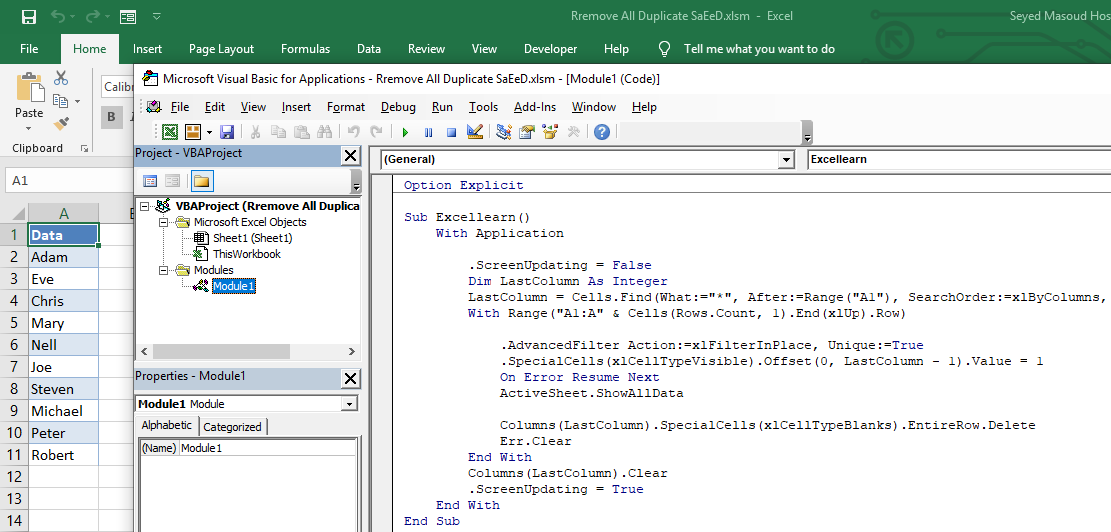Select ThisWorkbook in project tree
The height and width of the screenshot is (532, 1111).
[247, 254]
